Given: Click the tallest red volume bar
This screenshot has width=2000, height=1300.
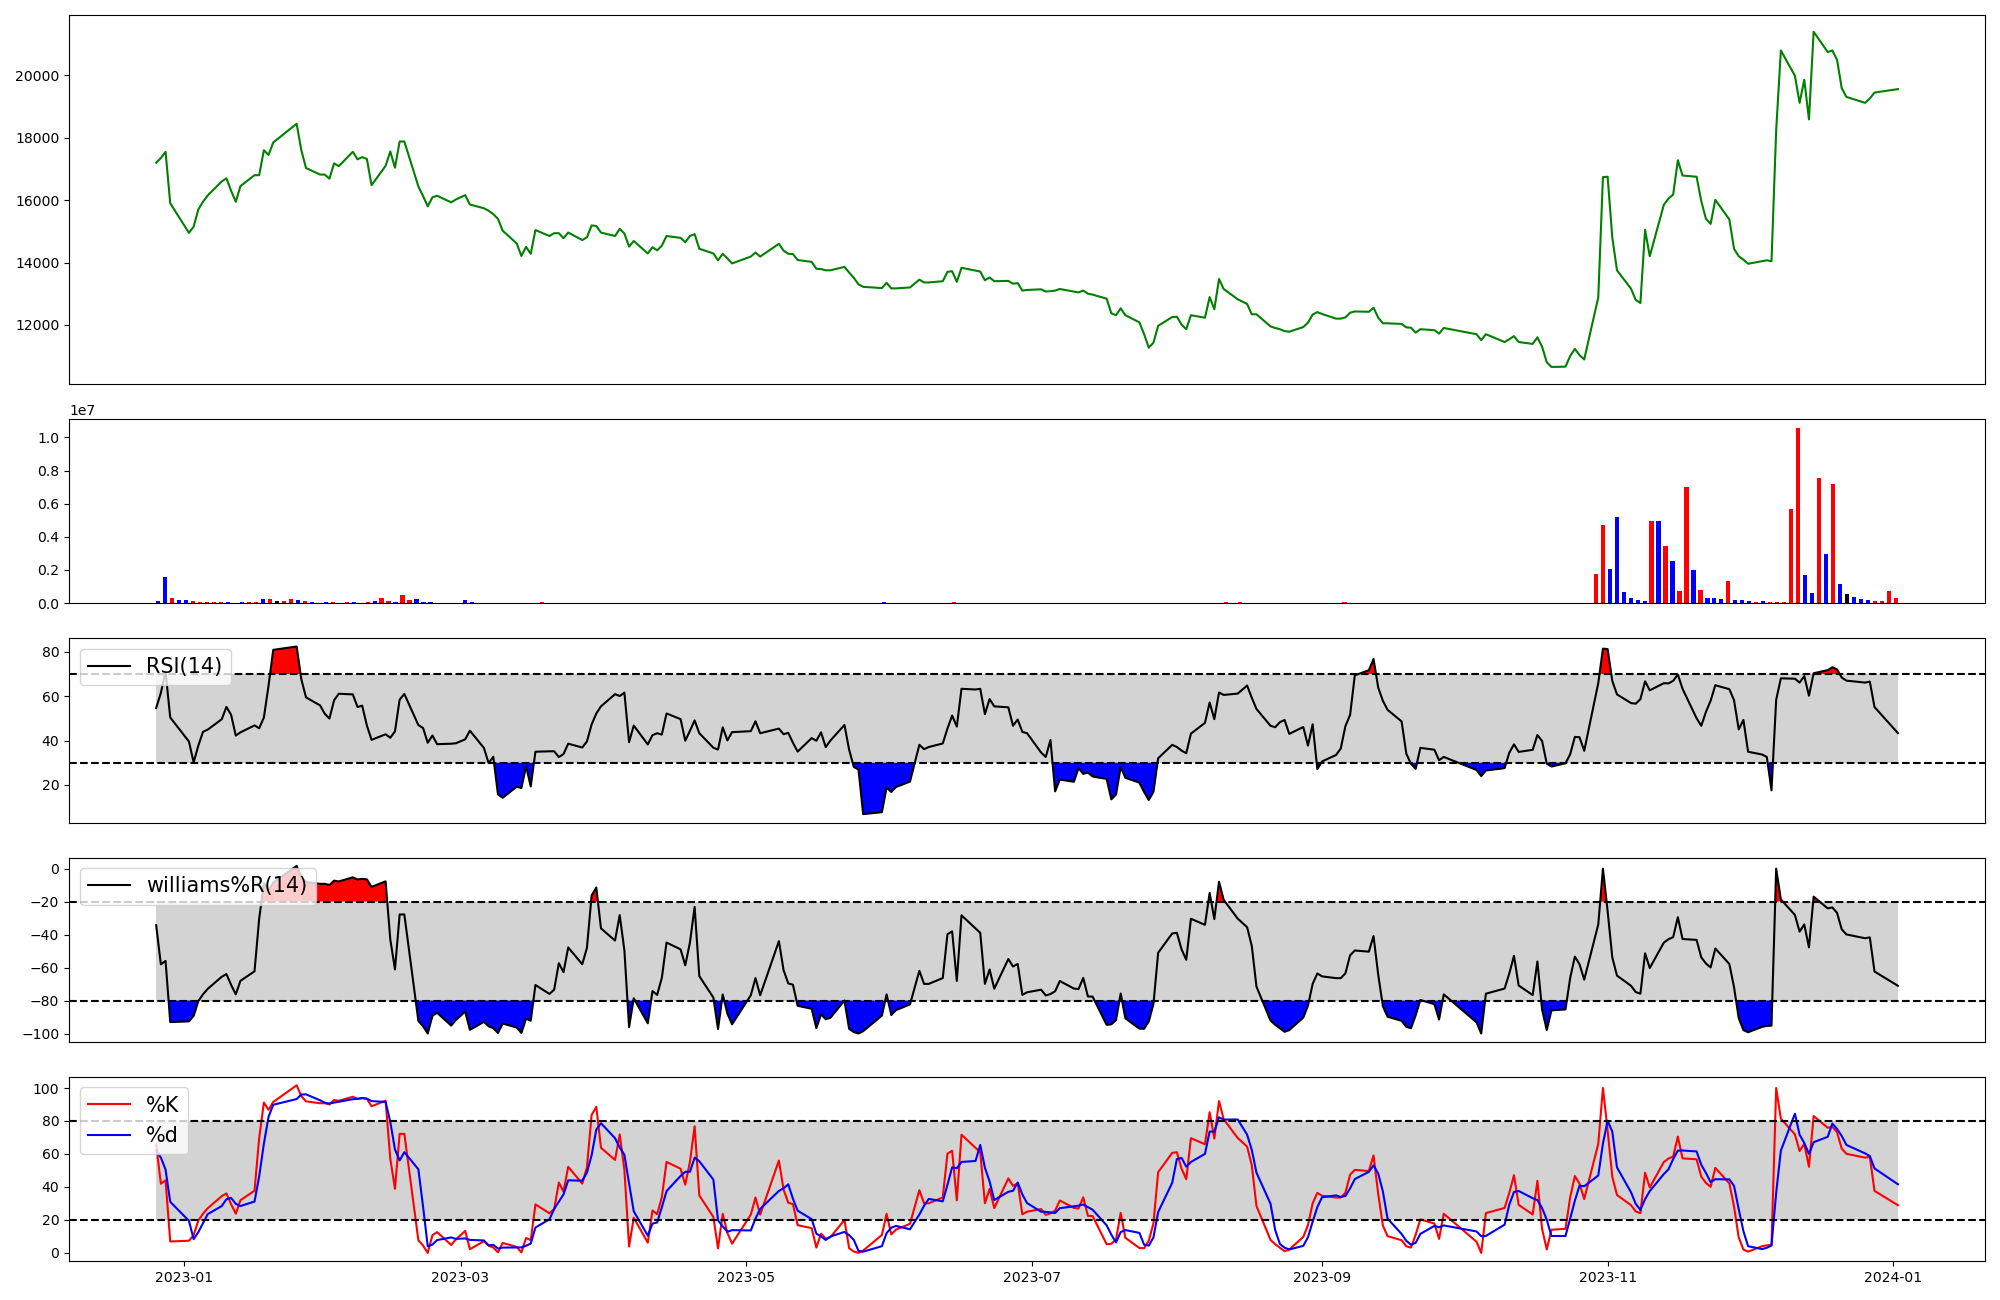Looking at the screenshot, I should coord(1797,515).
